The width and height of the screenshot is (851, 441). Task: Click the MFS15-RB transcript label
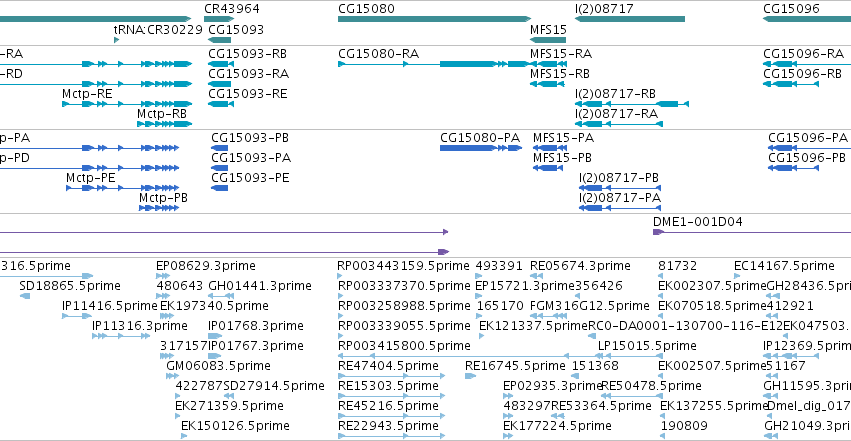tap(560, 74)
